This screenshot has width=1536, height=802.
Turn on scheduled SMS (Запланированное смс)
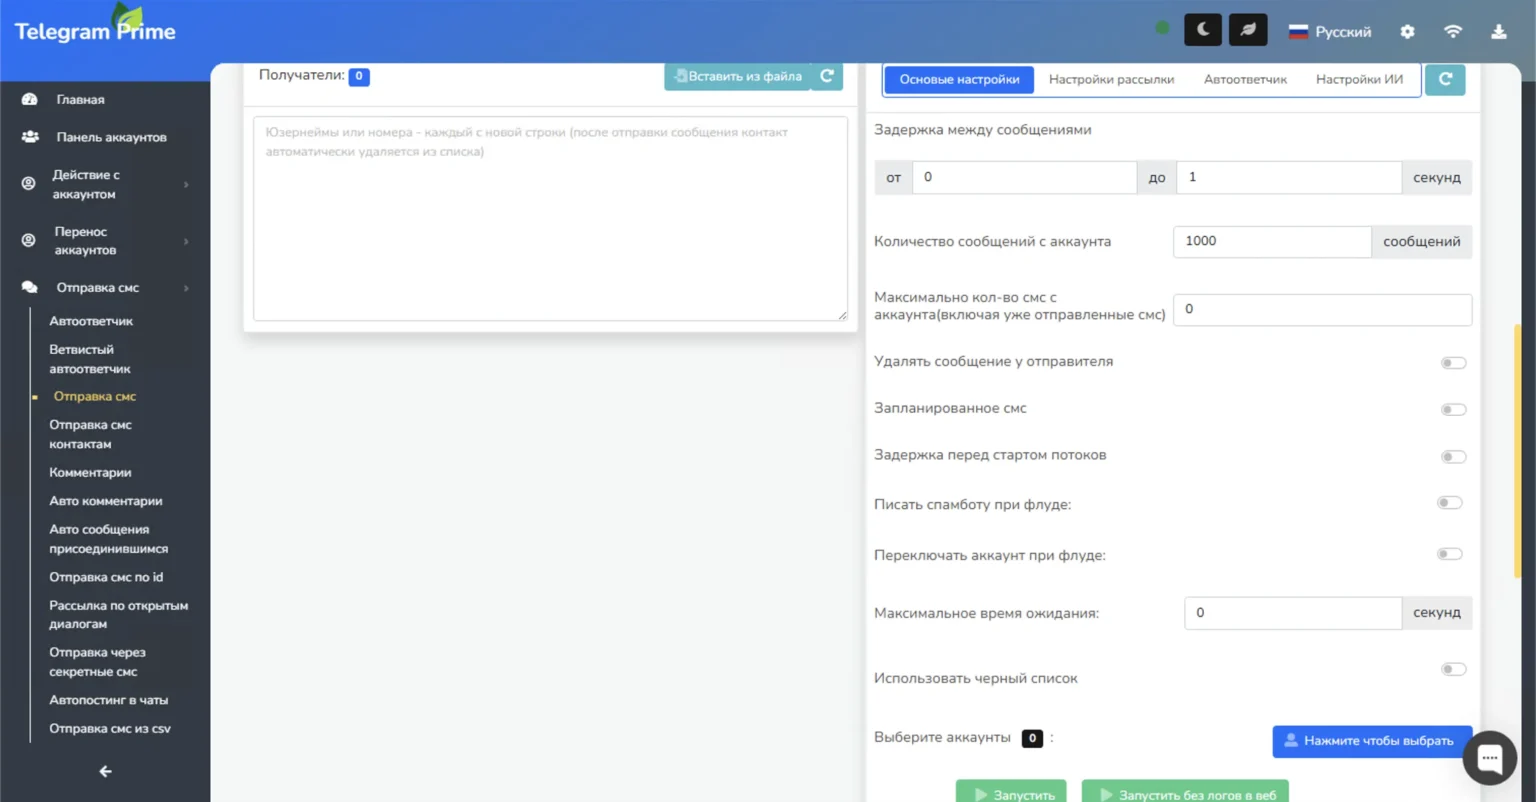pos(1452,409)
